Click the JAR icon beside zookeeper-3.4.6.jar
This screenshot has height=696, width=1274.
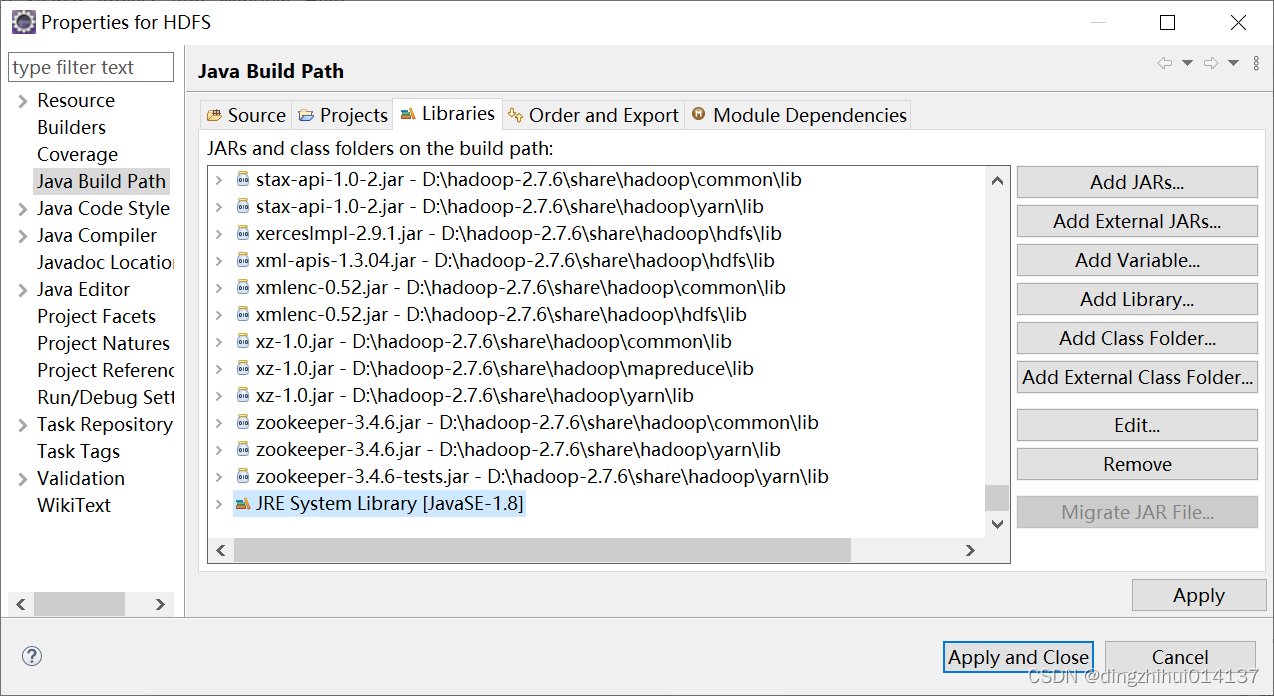[x=241, y=421]
